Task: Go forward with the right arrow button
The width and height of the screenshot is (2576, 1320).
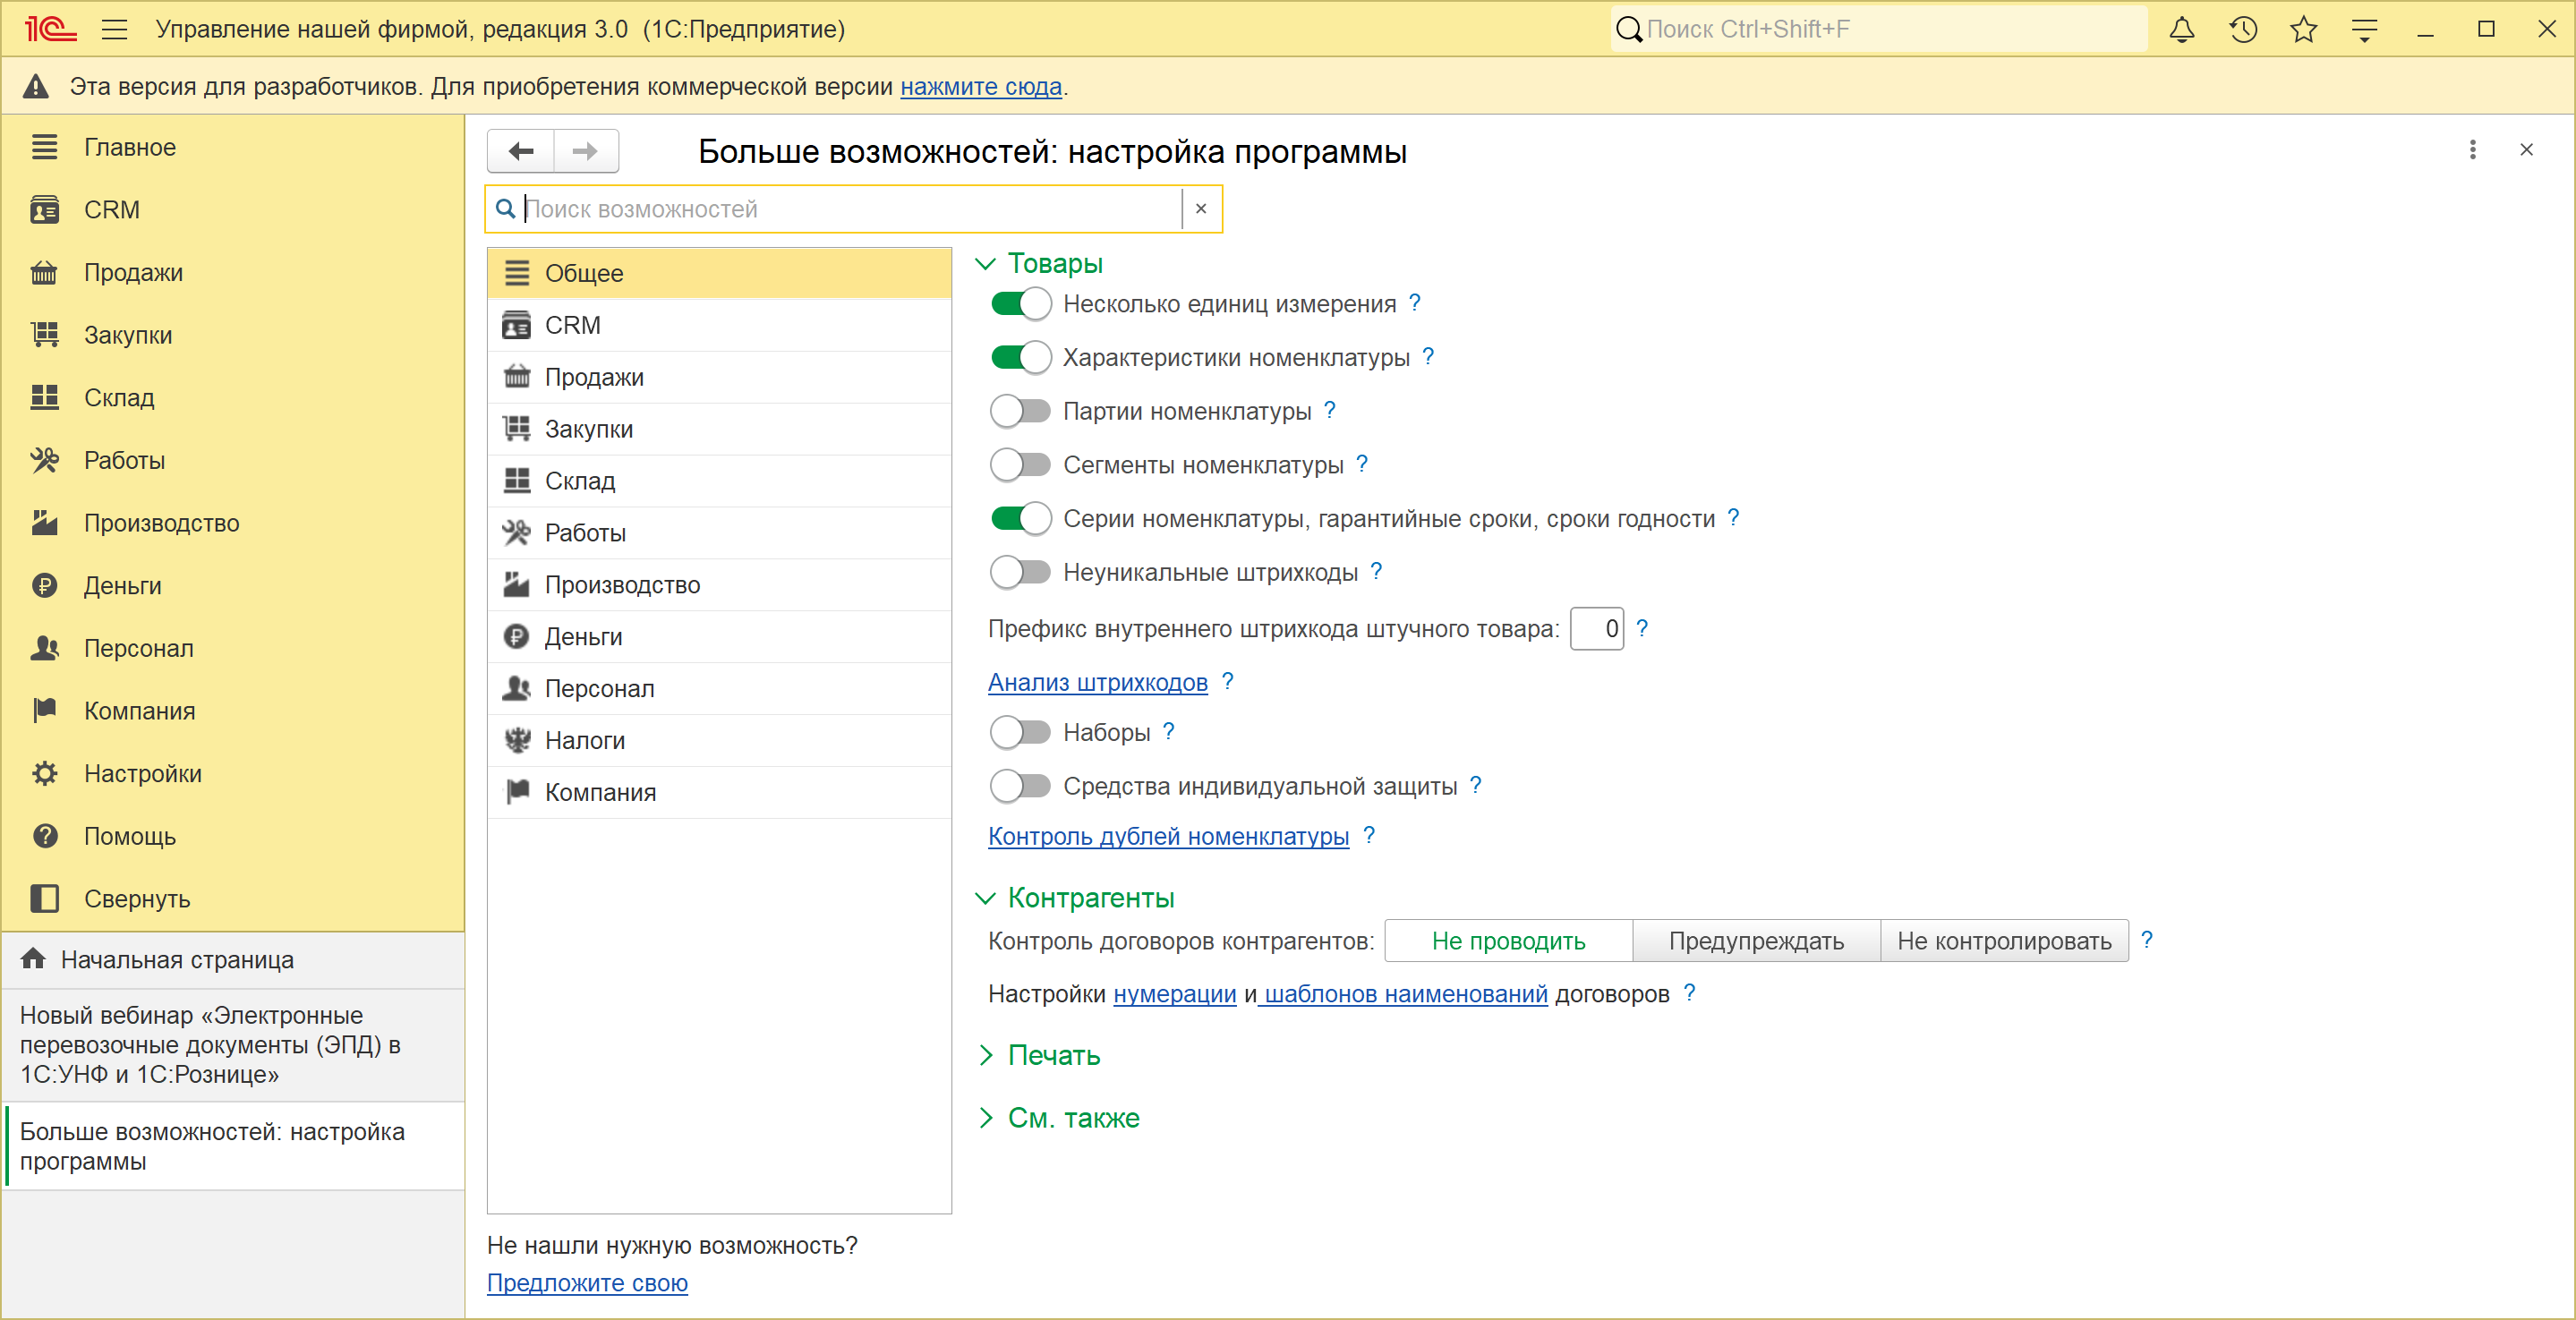Action: pyautogui.click(x=586, y=151)
